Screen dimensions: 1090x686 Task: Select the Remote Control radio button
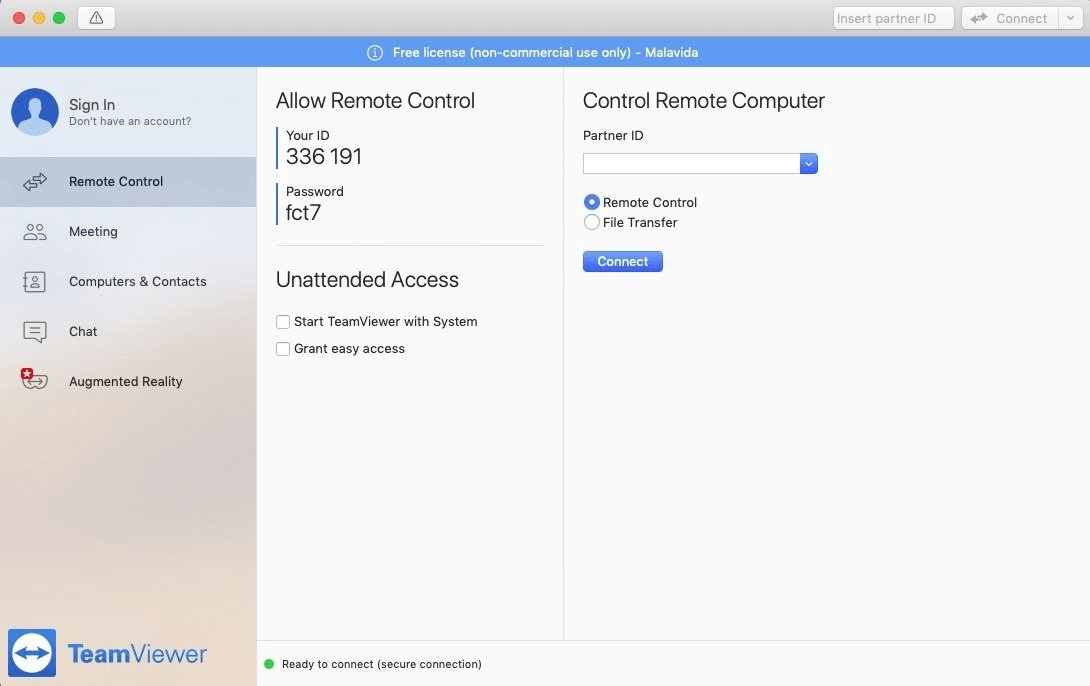592,202
